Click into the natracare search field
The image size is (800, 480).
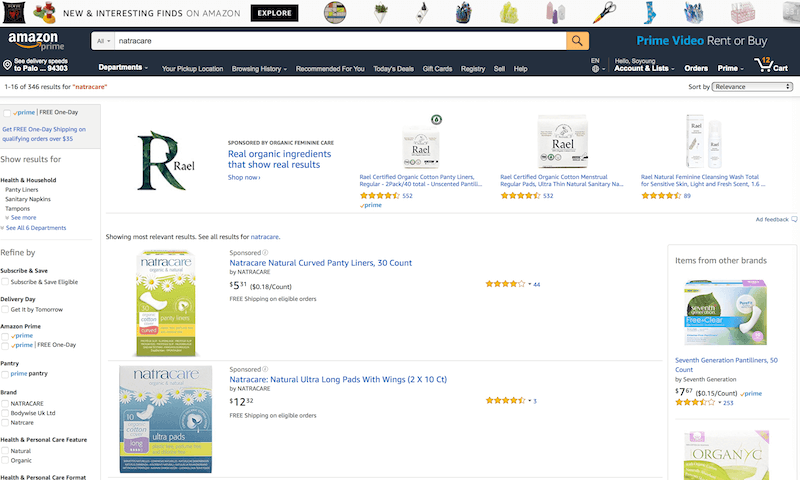point(340,41)
